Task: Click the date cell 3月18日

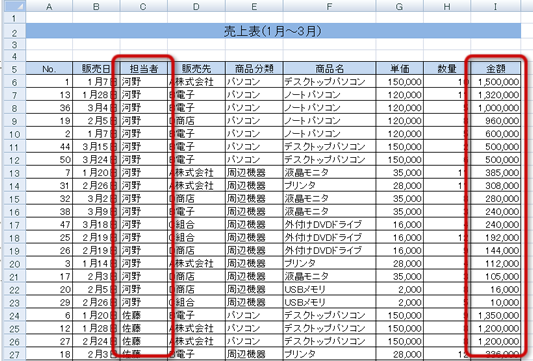Action: click(x=96, y=224)
